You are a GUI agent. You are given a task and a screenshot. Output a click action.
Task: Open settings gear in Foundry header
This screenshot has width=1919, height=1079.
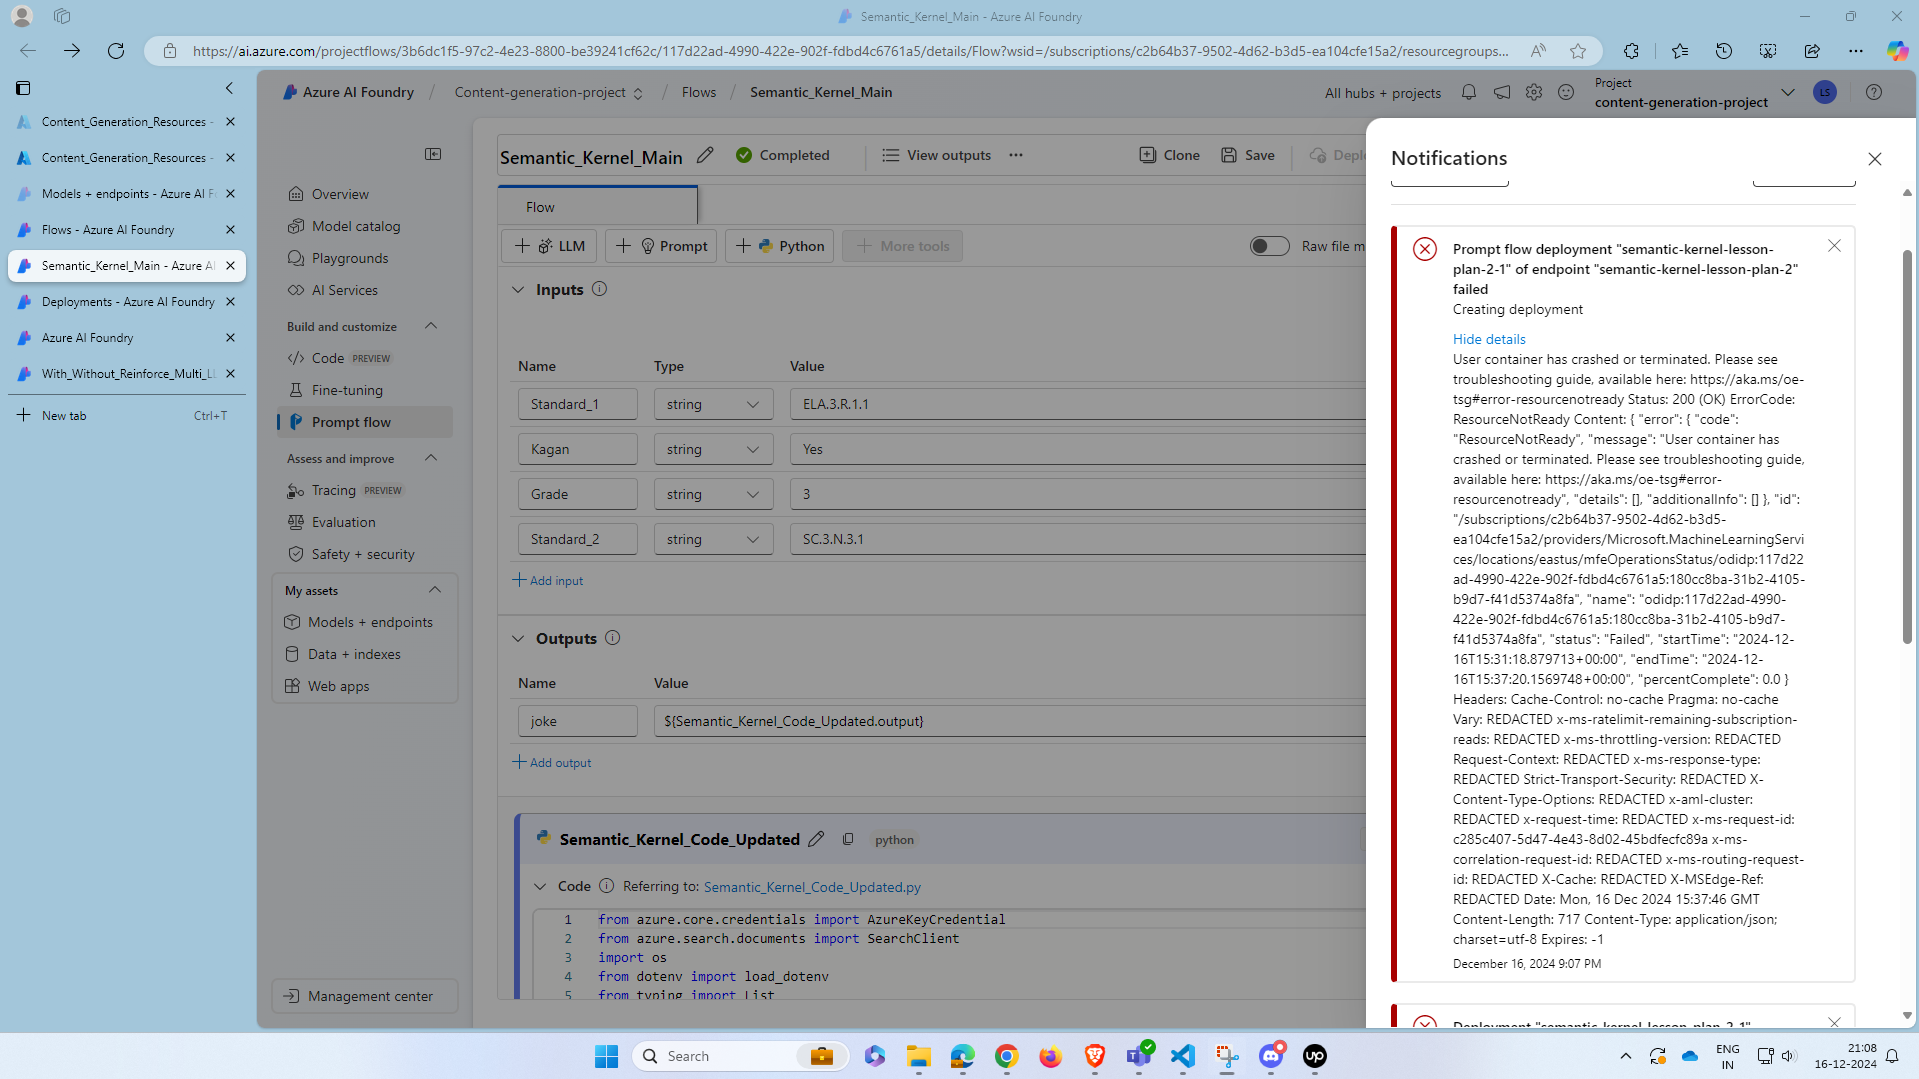point(1534,92)
